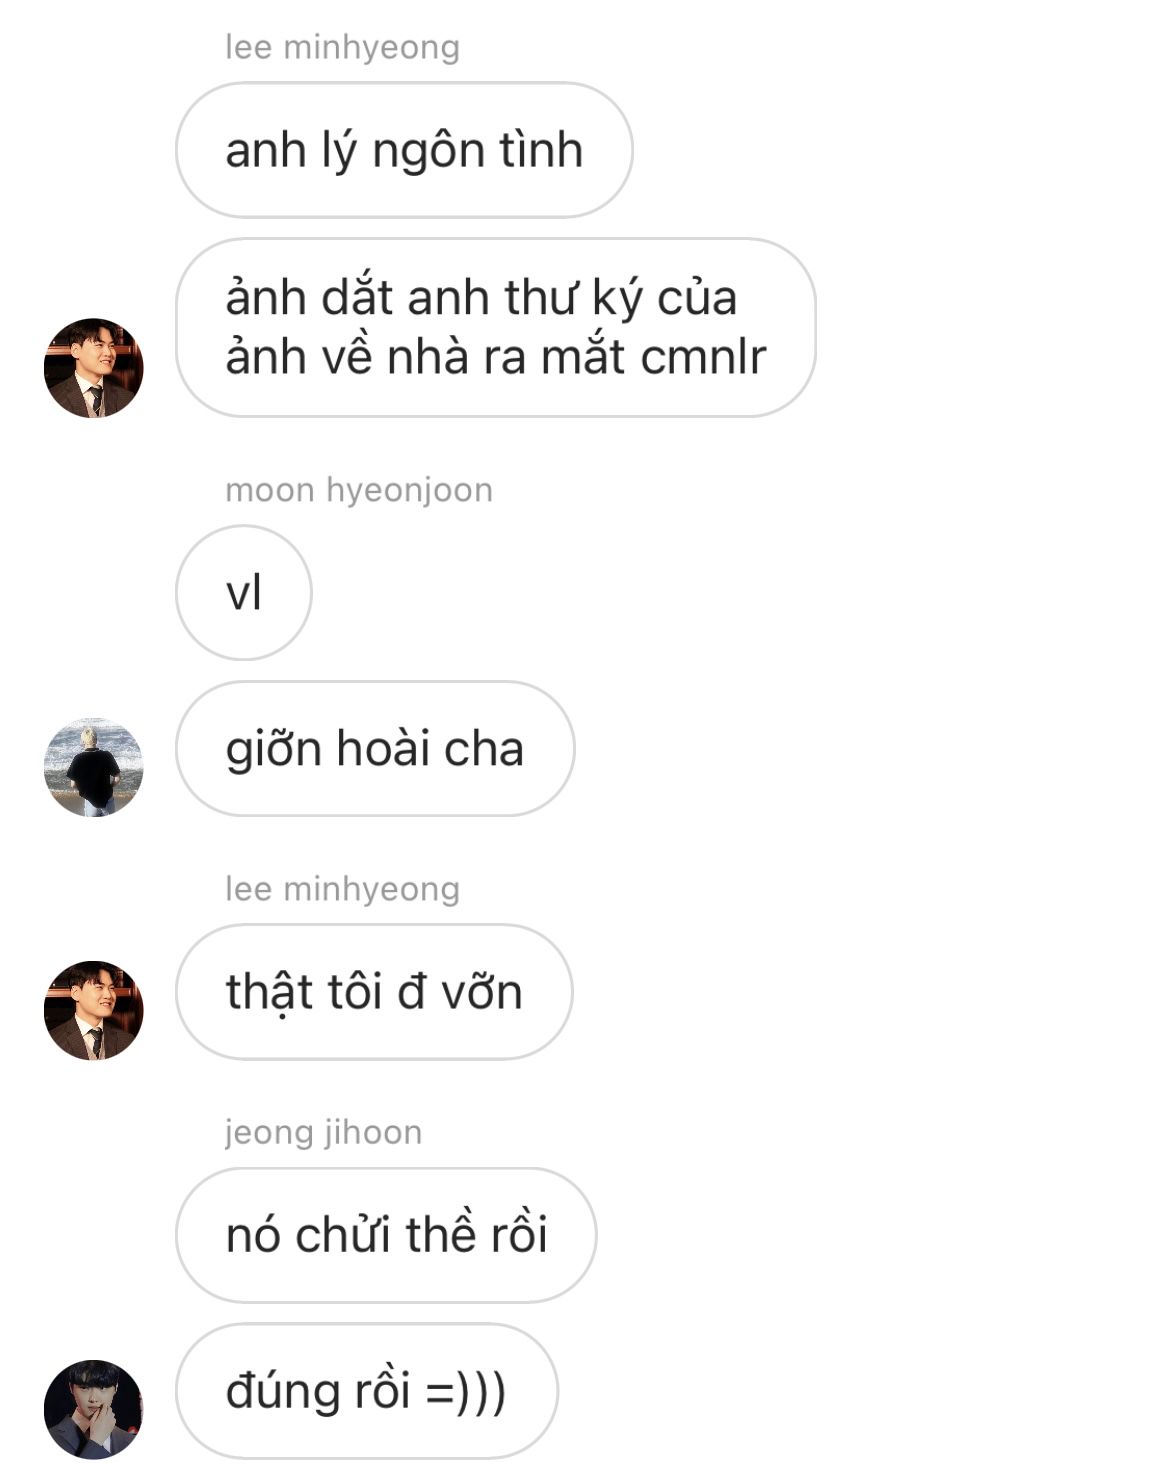The width and height of the screenshot is (1170, 1463).
Task: Tap the 'giỡn hoài cha' message
Action: [x=375, y=749]
